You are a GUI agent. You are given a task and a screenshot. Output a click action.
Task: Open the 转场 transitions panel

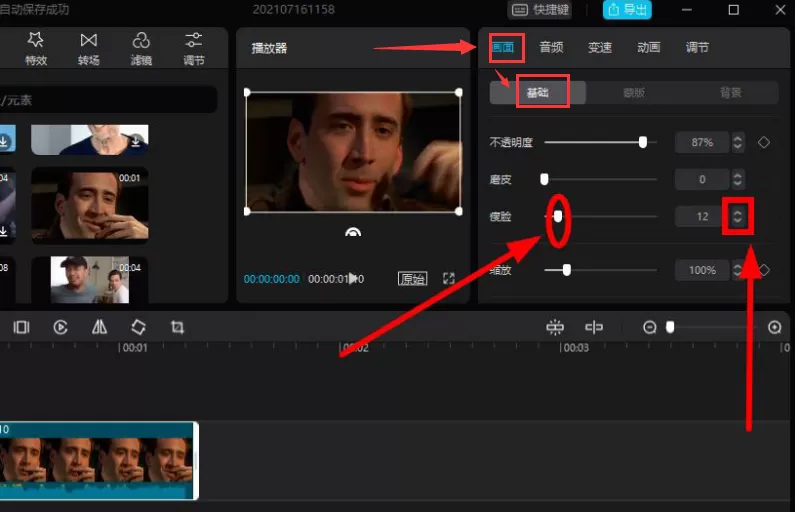[89, 49]
